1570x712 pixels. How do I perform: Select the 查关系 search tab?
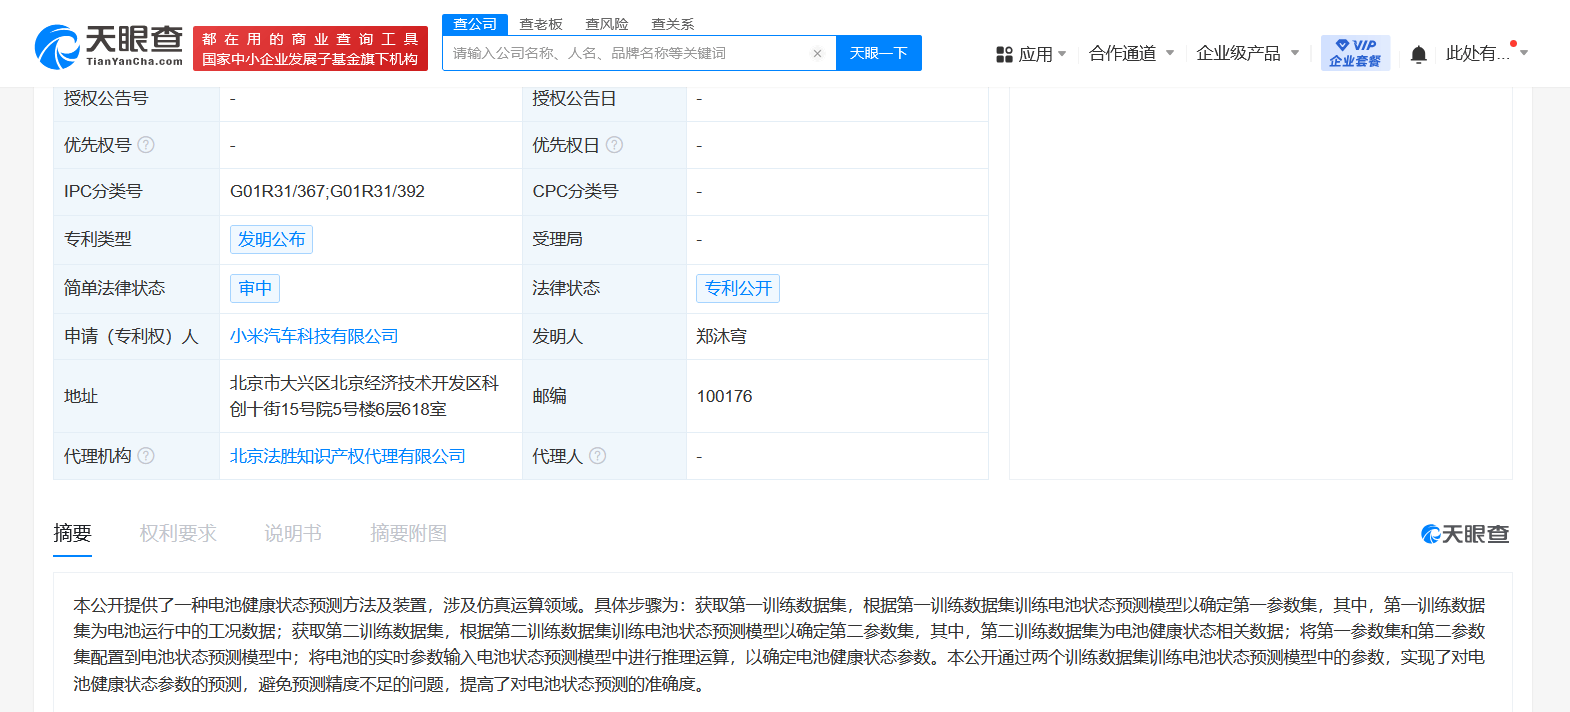pos(673,24)
